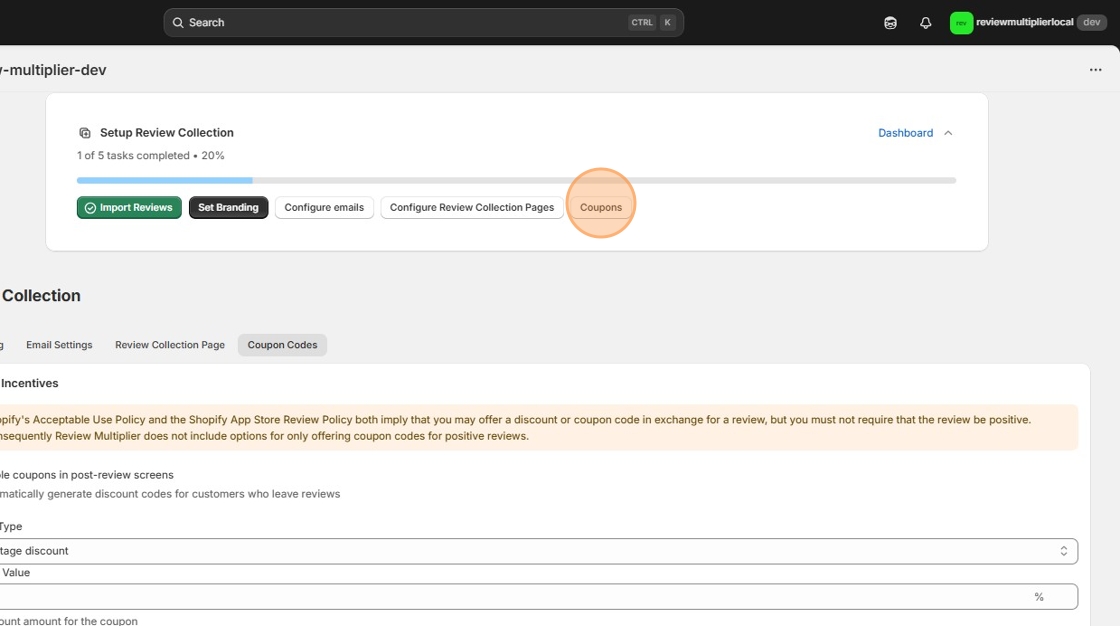Click the Import Reviews button
This screenshot has height=626, width=1120.
pos(129,207)
